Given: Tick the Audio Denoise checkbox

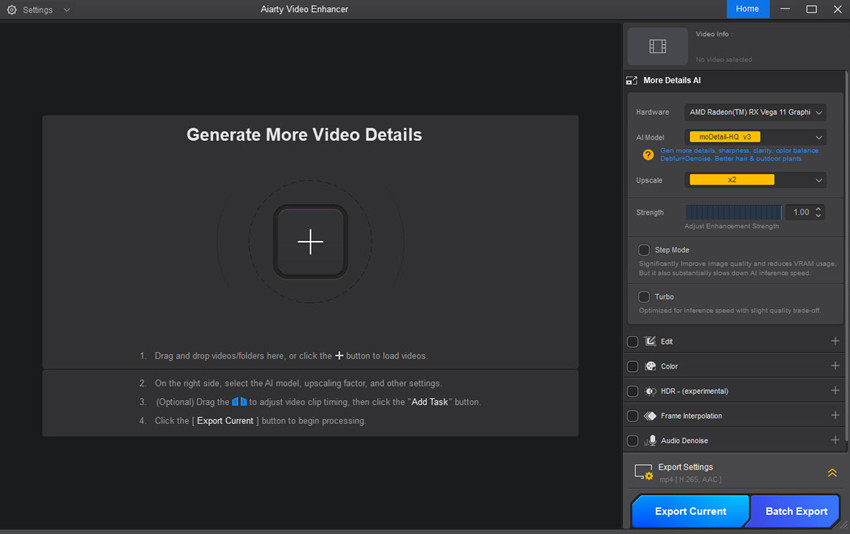Looking at the screenshot, I should pos(633,441).
